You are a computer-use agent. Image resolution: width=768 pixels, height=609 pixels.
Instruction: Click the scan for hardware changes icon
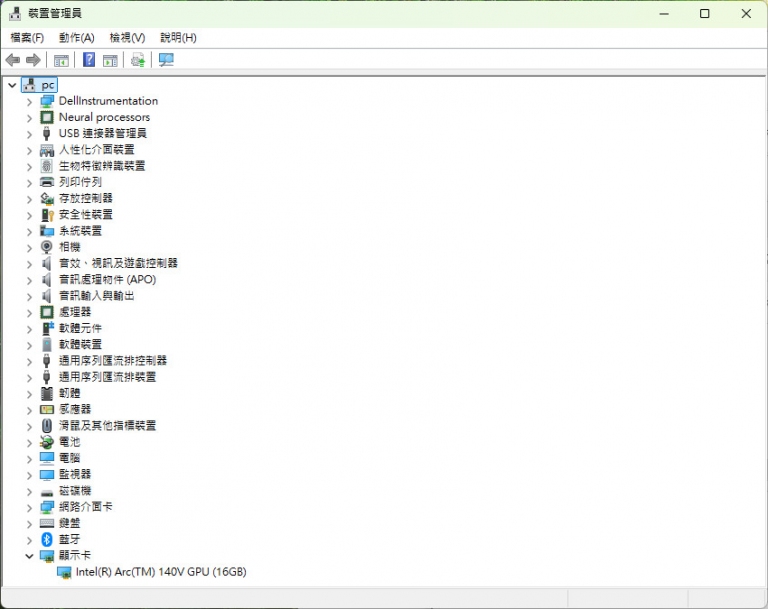click(166, 60)
